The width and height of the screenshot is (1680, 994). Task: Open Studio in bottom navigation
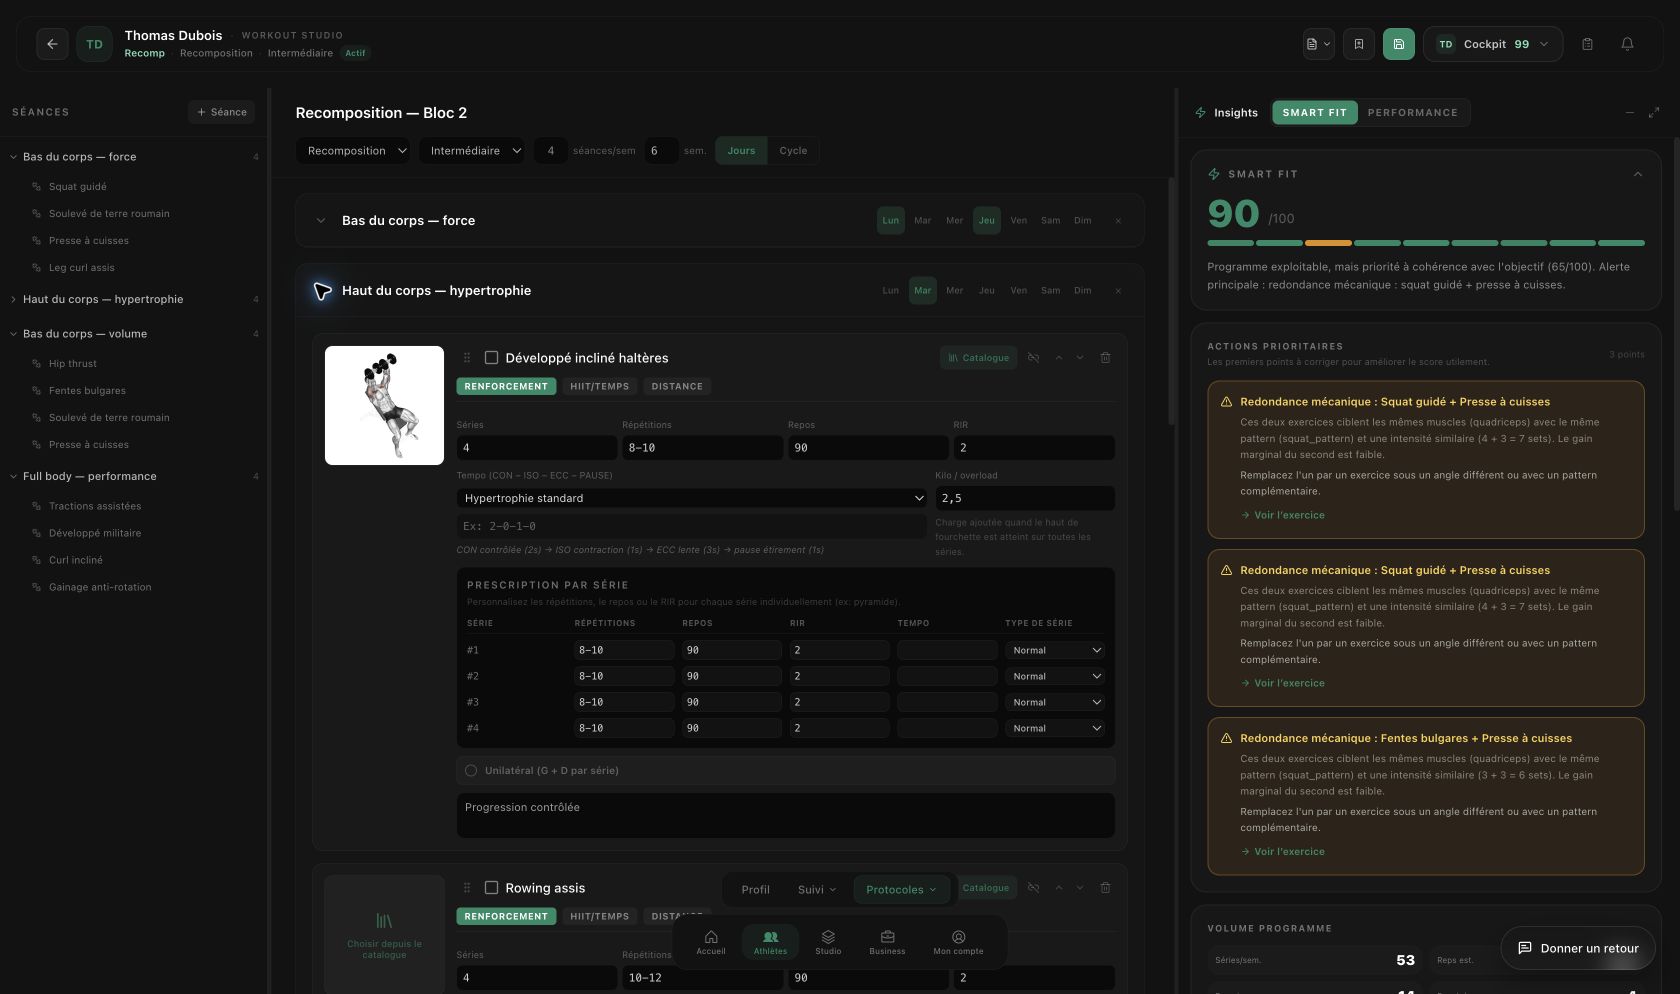point(828,942)
